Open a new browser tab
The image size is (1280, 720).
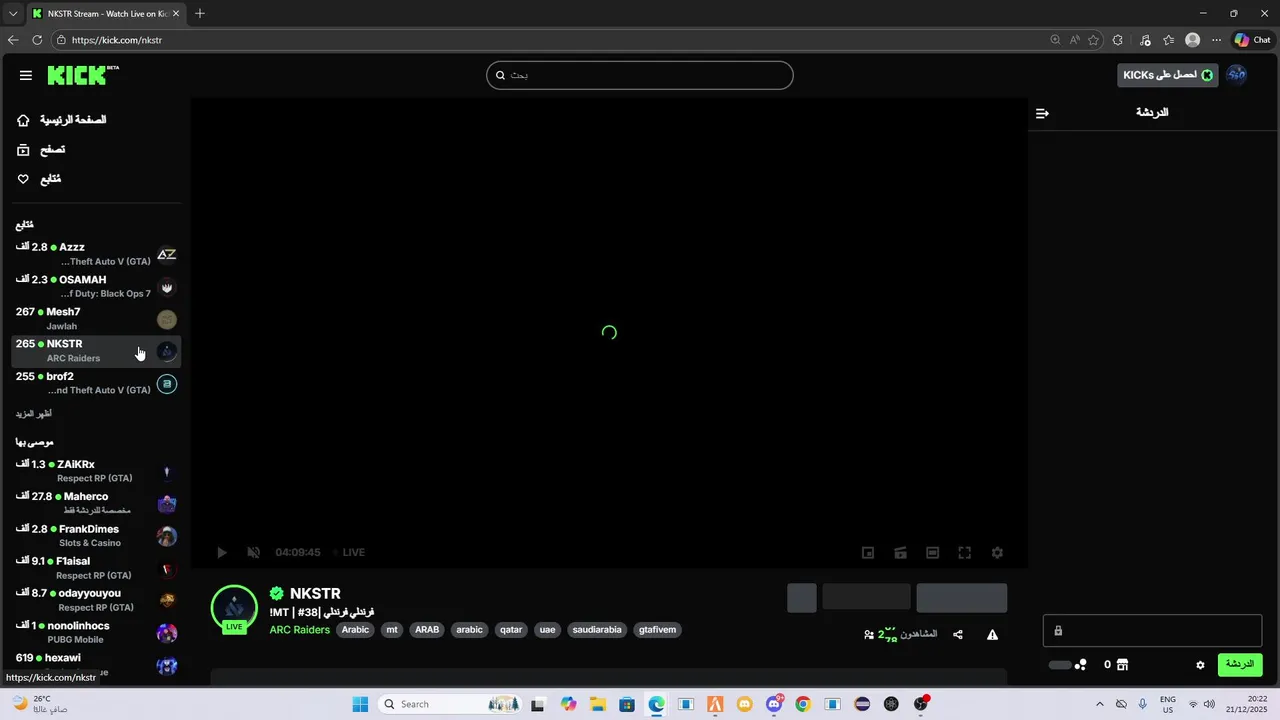pyautogui.click(x=200, y=13)
